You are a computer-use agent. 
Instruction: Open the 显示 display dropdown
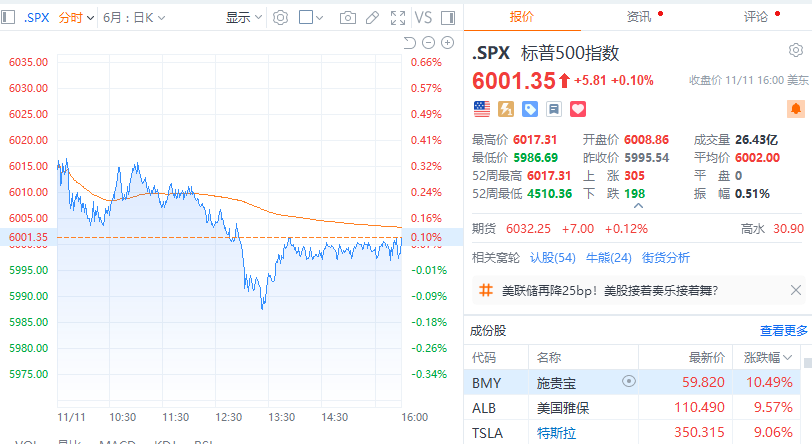click(243, 17)
